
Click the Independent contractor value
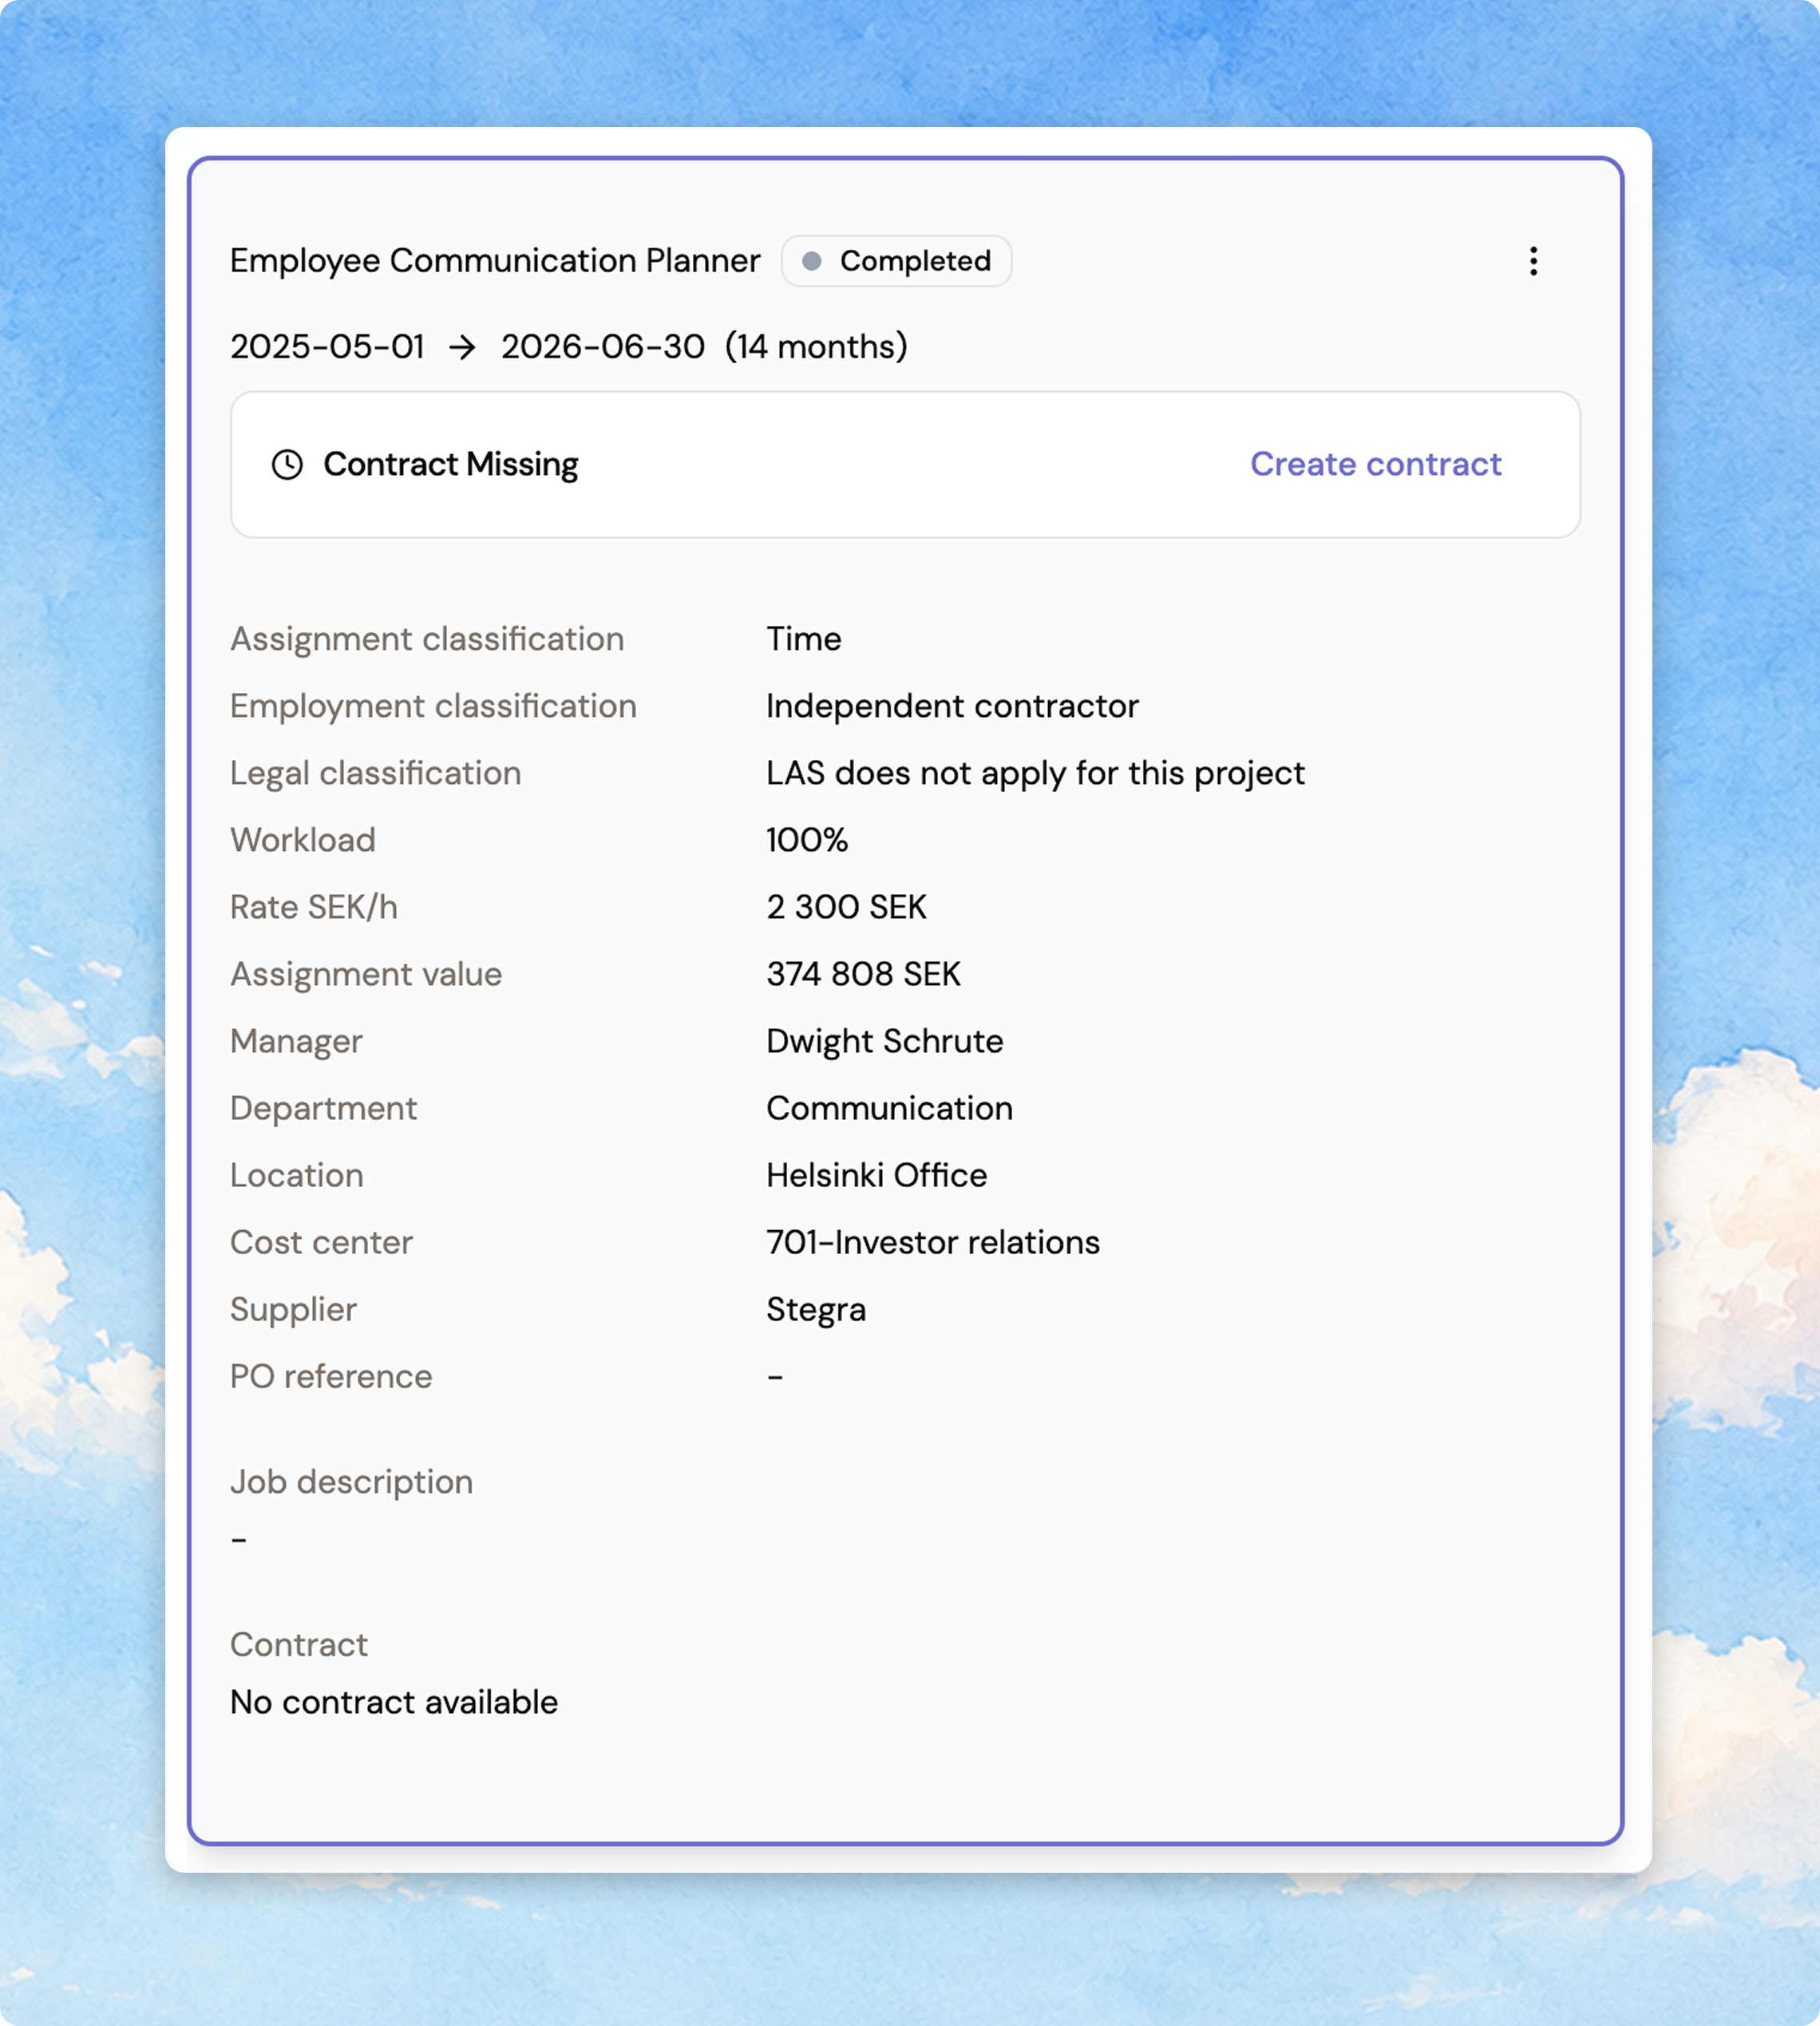pyautogui.click(x=952, y=706)
